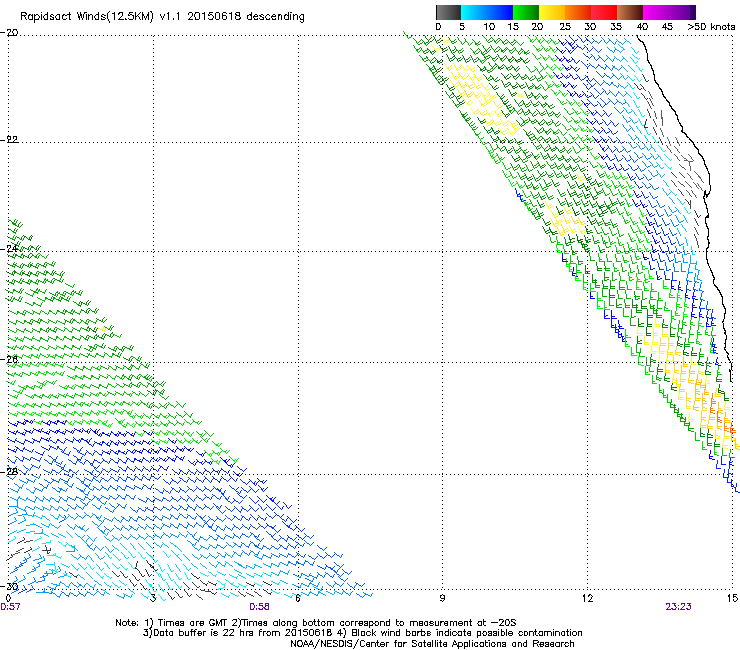
Task: Click the longitude 12 axis label
Action: [587, 598]
